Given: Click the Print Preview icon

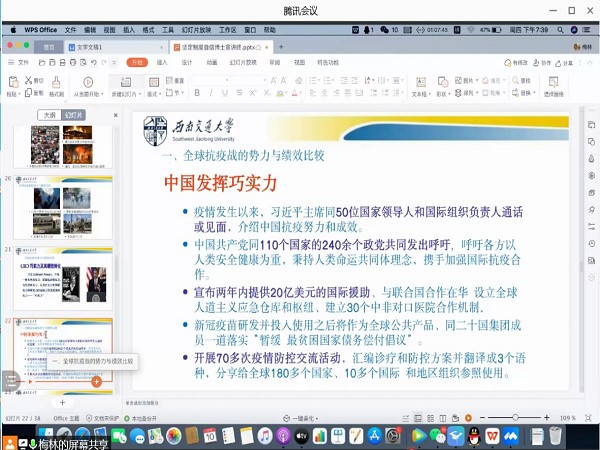Looking at the screenshot, I should 83,62.
